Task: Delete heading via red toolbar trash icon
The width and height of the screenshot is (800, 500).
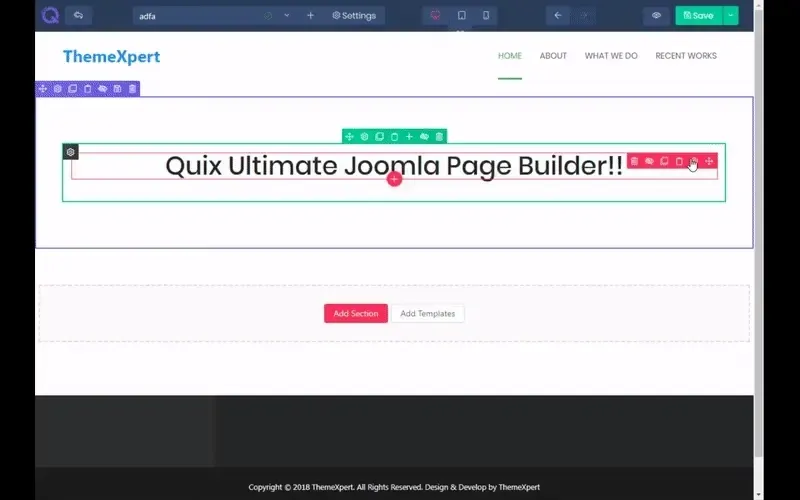Action: [634, 161]
